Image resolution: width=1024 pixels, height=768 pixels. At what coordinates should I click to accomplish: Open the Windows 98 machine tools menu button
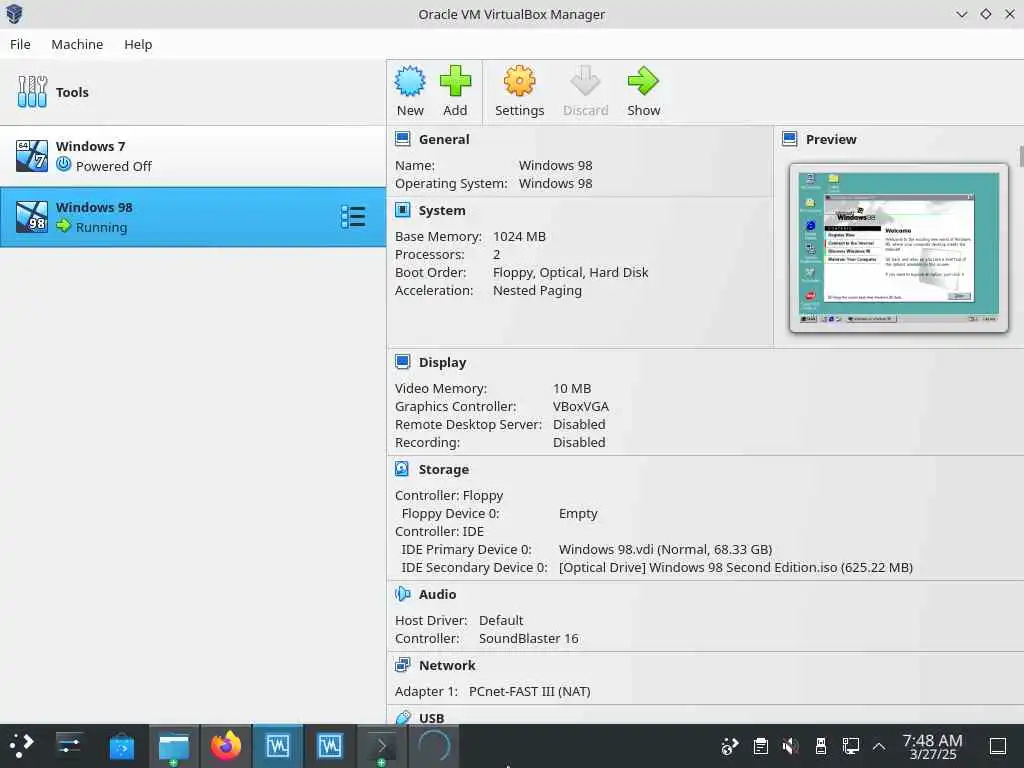pyautogui.click(x=353, y=217)
